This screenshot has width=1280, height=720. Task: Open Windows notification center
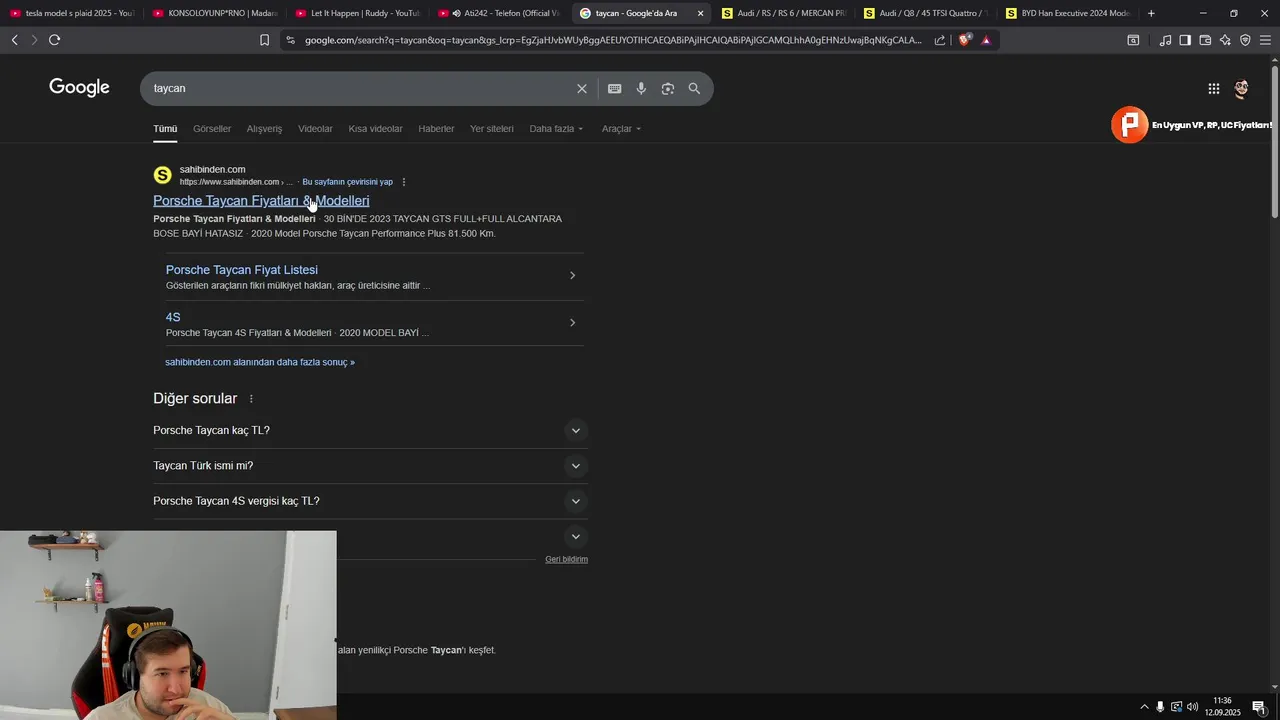pos(1259,707)
